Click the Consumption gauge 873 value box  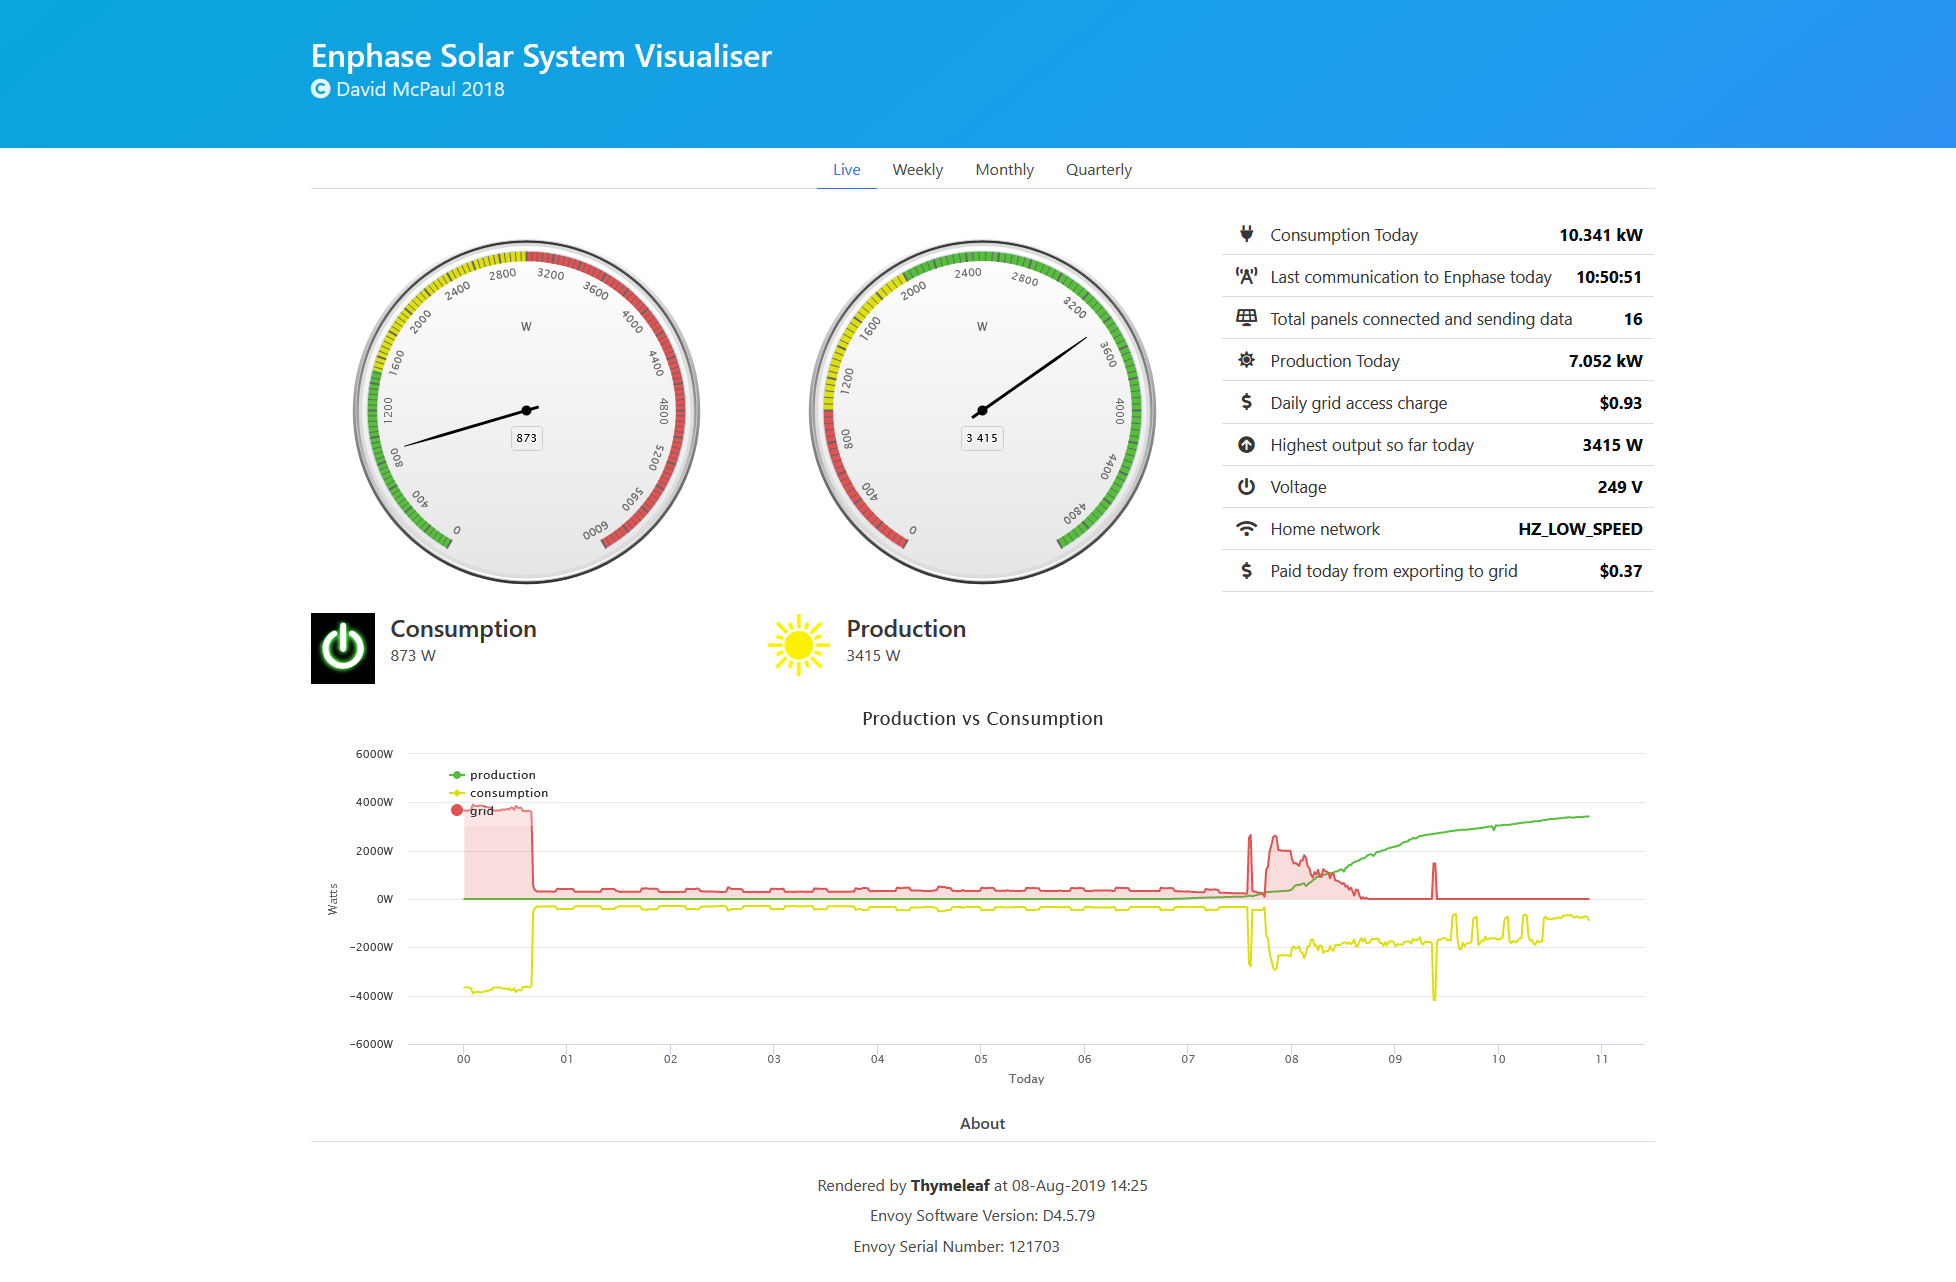point(527,438)
